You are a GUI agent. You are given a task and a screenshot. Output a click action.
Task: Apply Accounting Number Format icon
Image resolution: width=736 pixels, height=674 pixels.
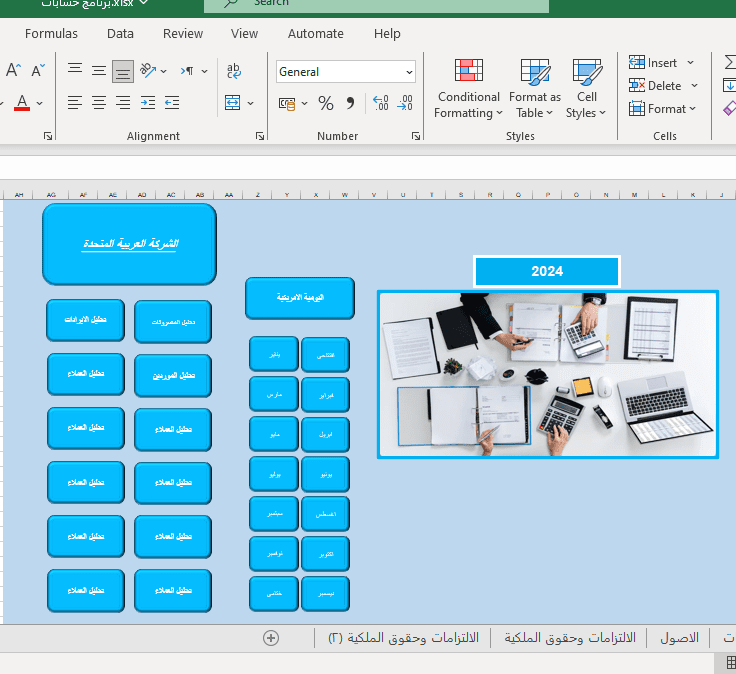(x=287, y=103)
